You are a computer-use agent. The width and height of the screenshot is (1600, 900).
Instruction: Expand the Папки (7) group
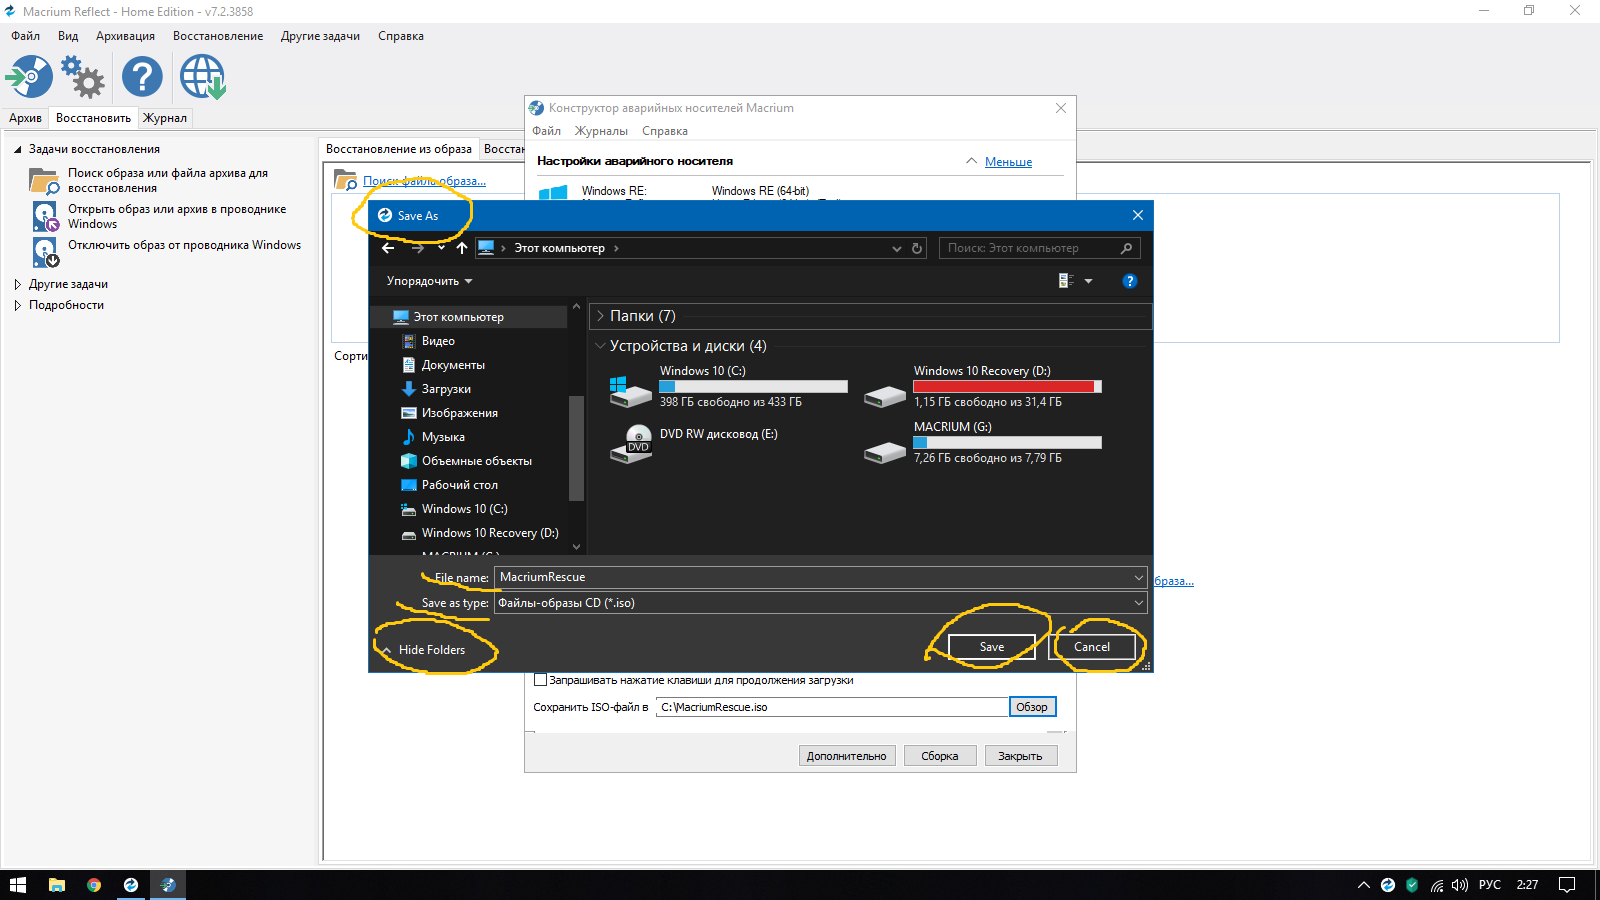click(601, 316)
